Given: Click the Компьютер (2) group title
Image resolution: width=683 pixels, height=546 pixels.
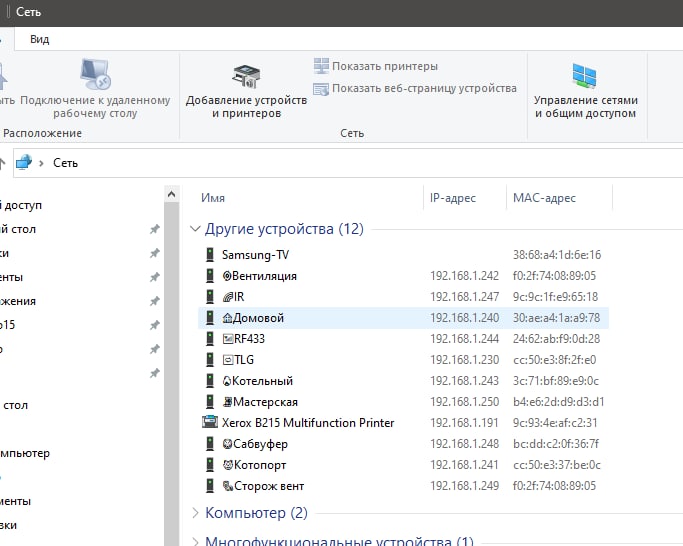Looking at the screenshot, I should coord(257,513).
